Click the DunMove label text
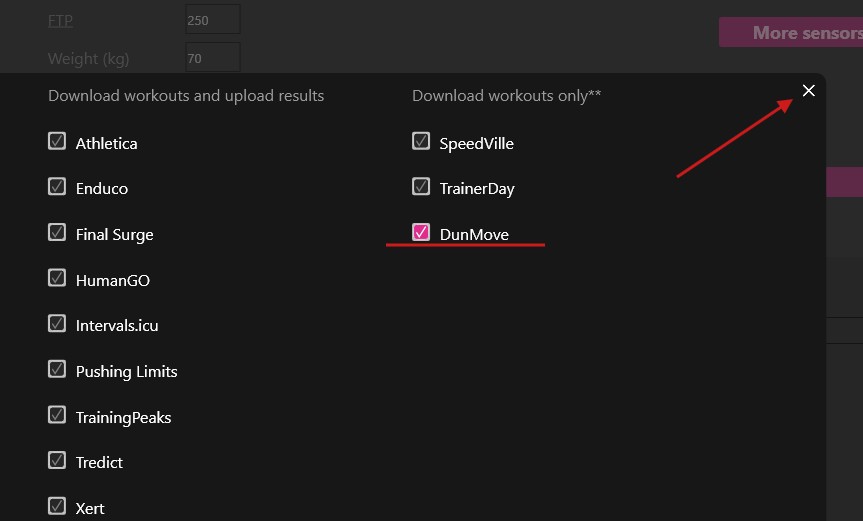 point(474,235)
